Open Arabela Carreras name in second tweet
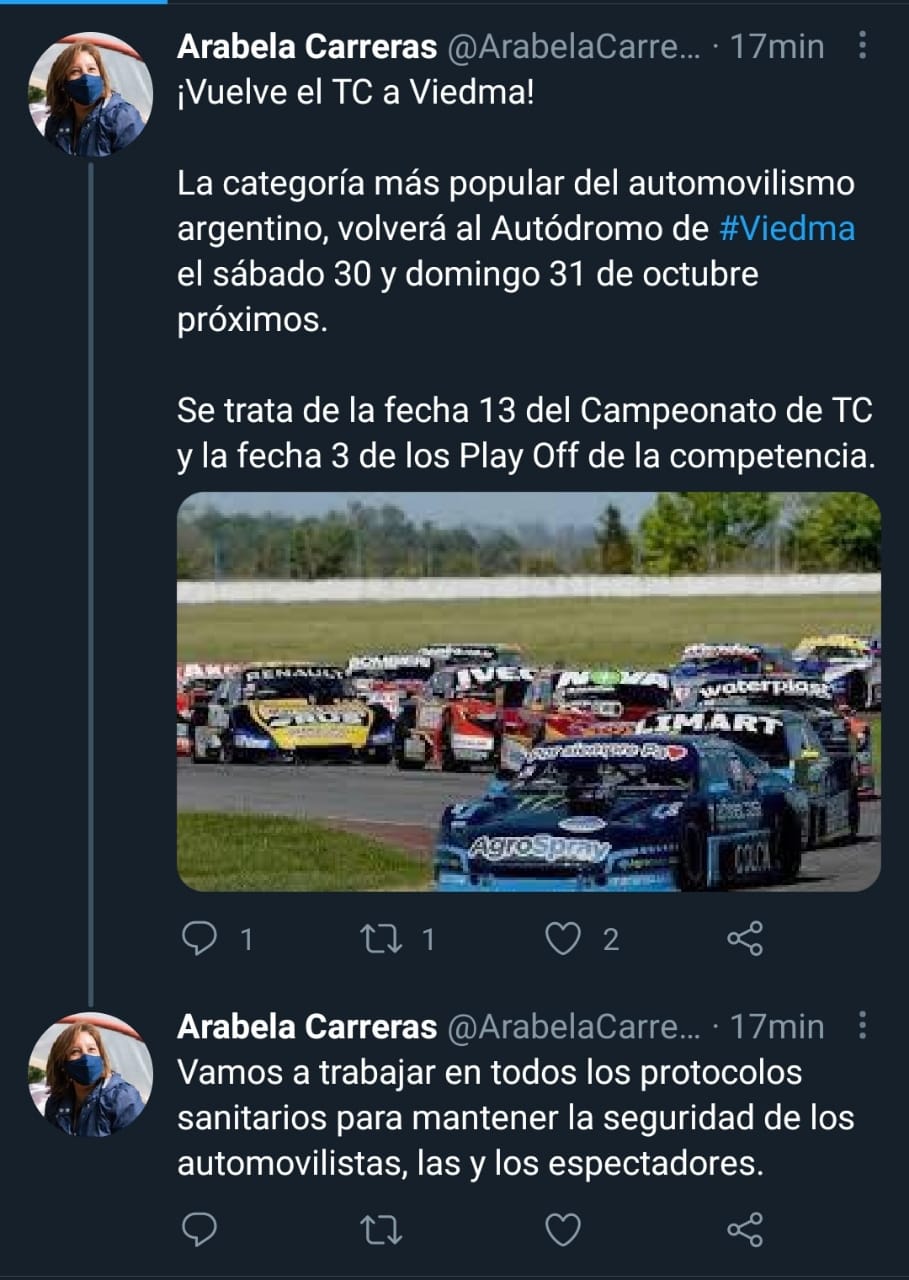 (307, 1026)
